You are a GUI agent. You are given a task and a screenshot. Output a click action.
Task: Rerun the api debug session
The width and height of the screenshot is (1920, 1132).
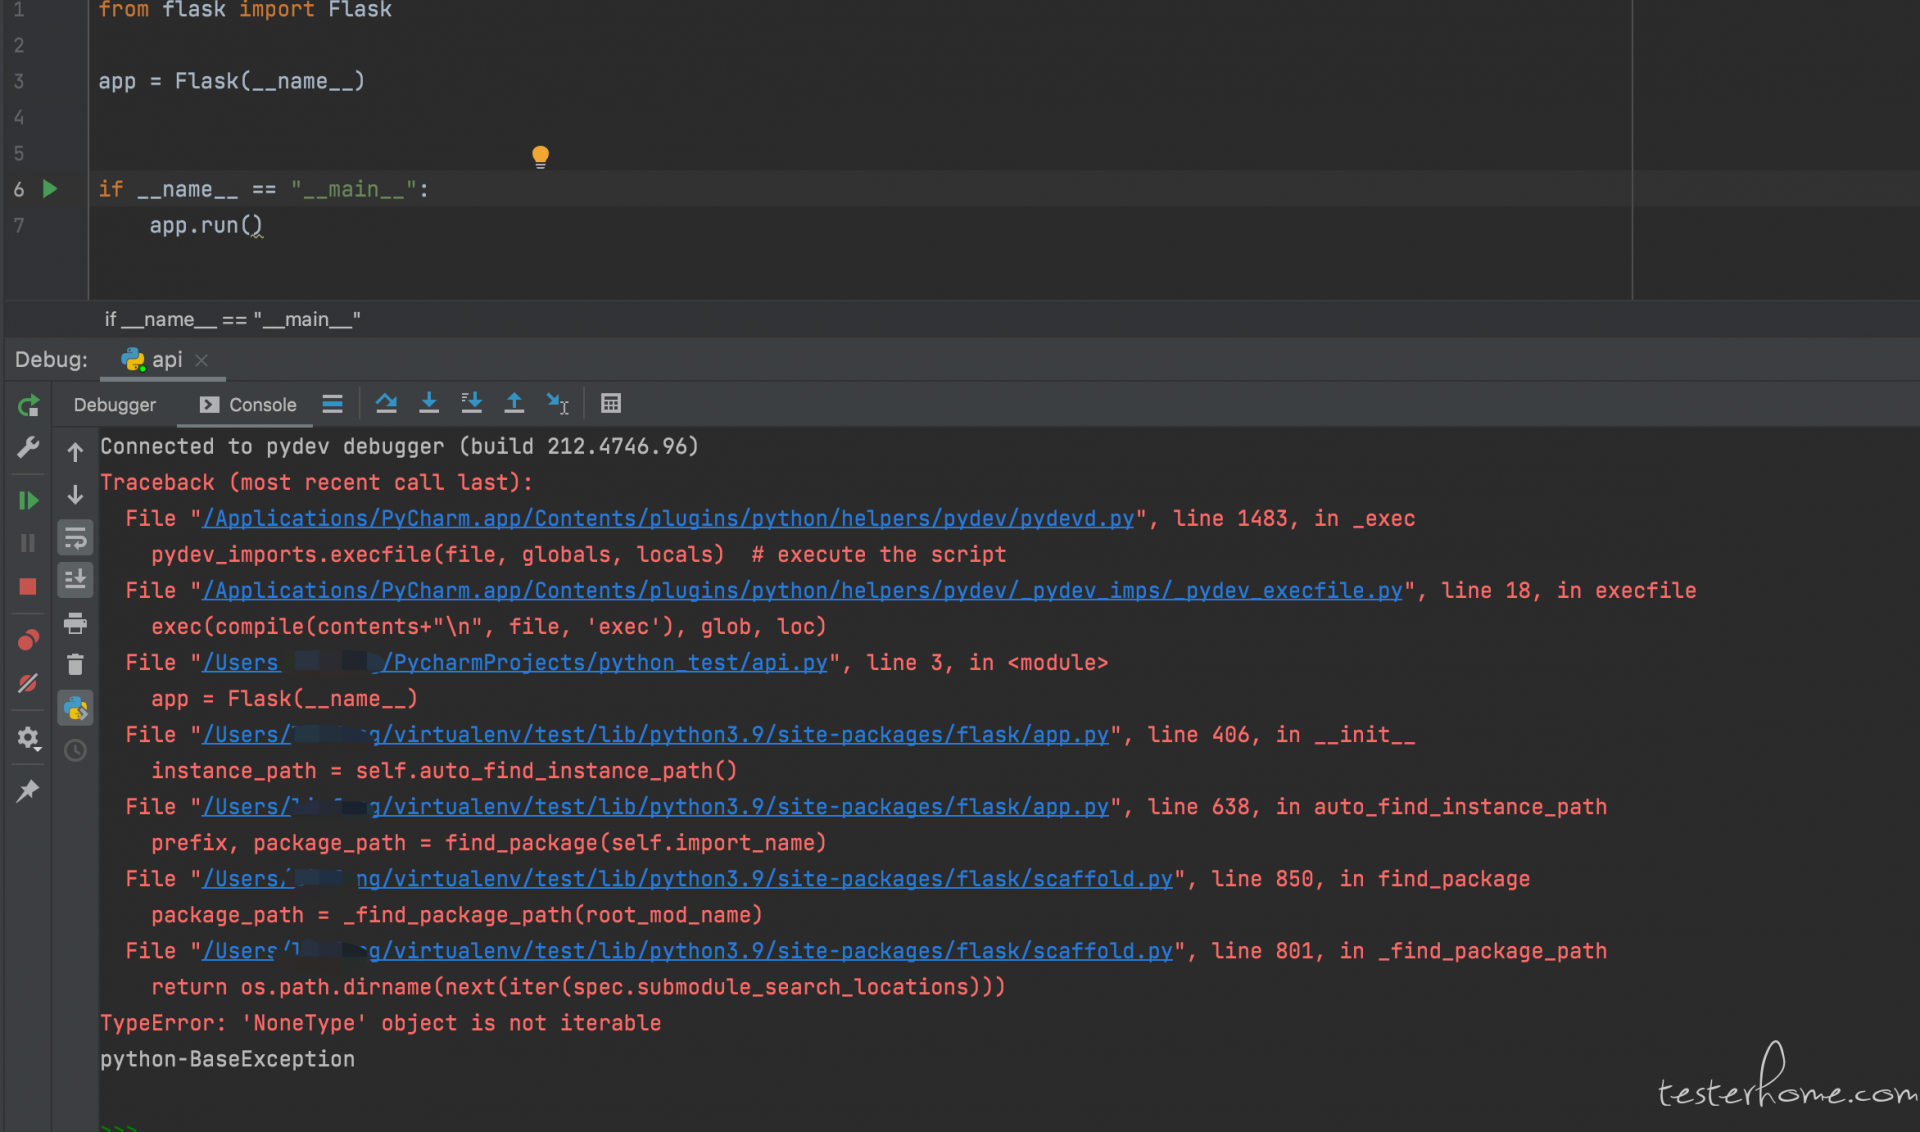click(x=28, y=405)
